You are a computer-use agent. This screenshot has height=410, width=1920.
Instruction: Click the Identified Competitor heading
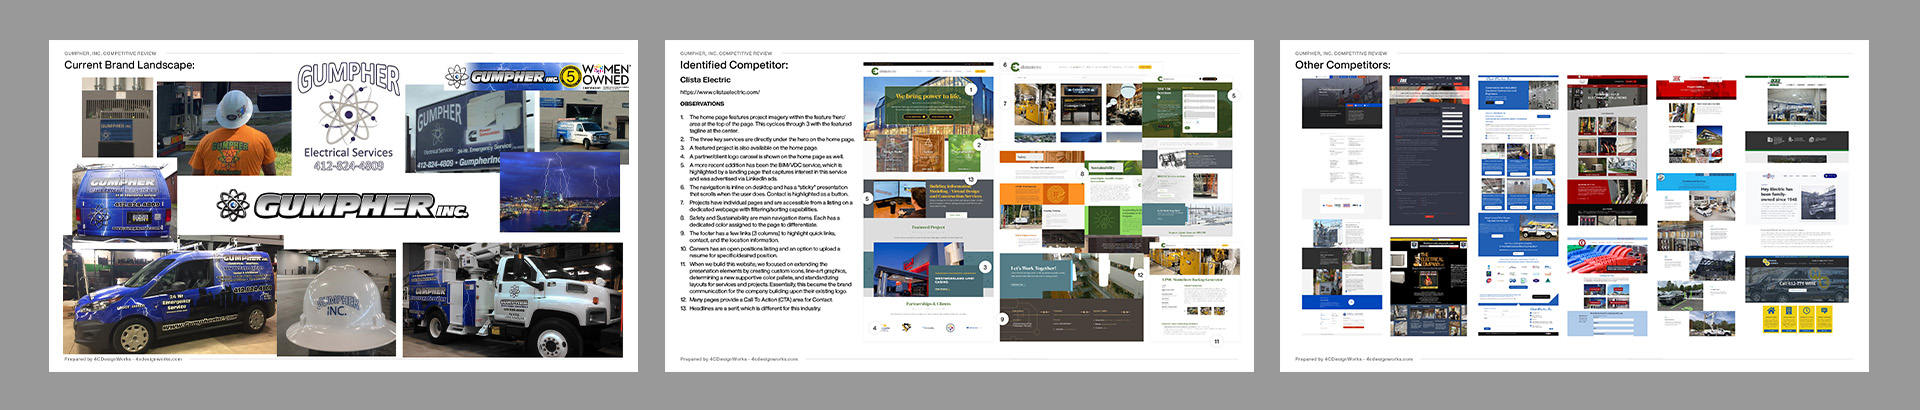734,65
